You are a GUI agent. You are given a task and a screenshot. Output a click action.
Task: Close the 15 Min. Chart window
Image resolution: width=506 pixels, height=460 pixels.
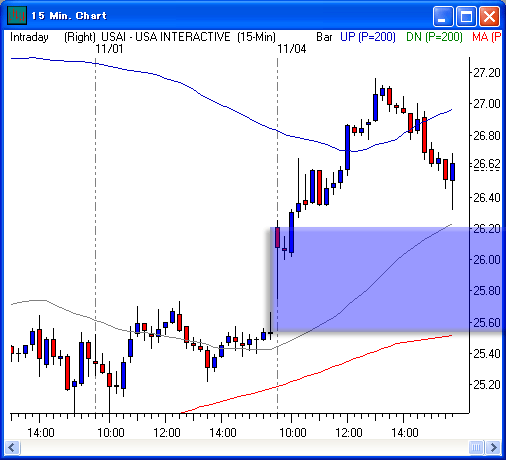coord(489,16)
